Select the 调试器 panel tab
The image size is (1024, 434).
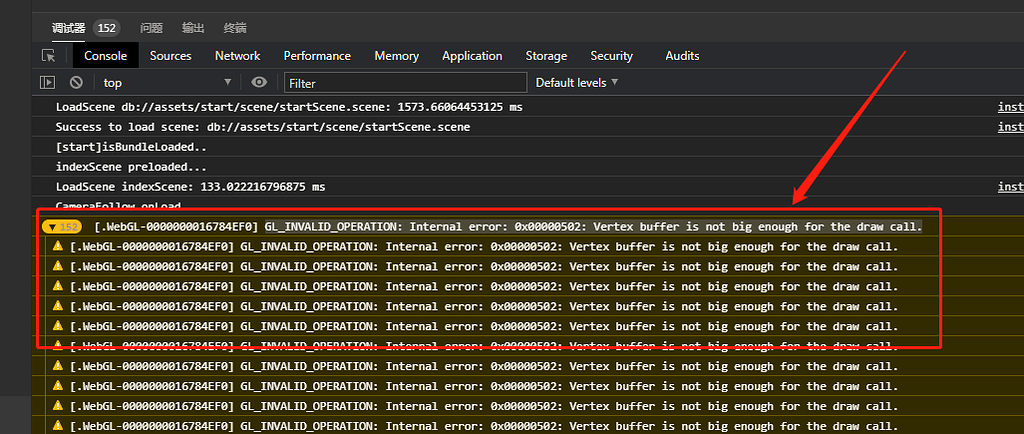[69, 28]
